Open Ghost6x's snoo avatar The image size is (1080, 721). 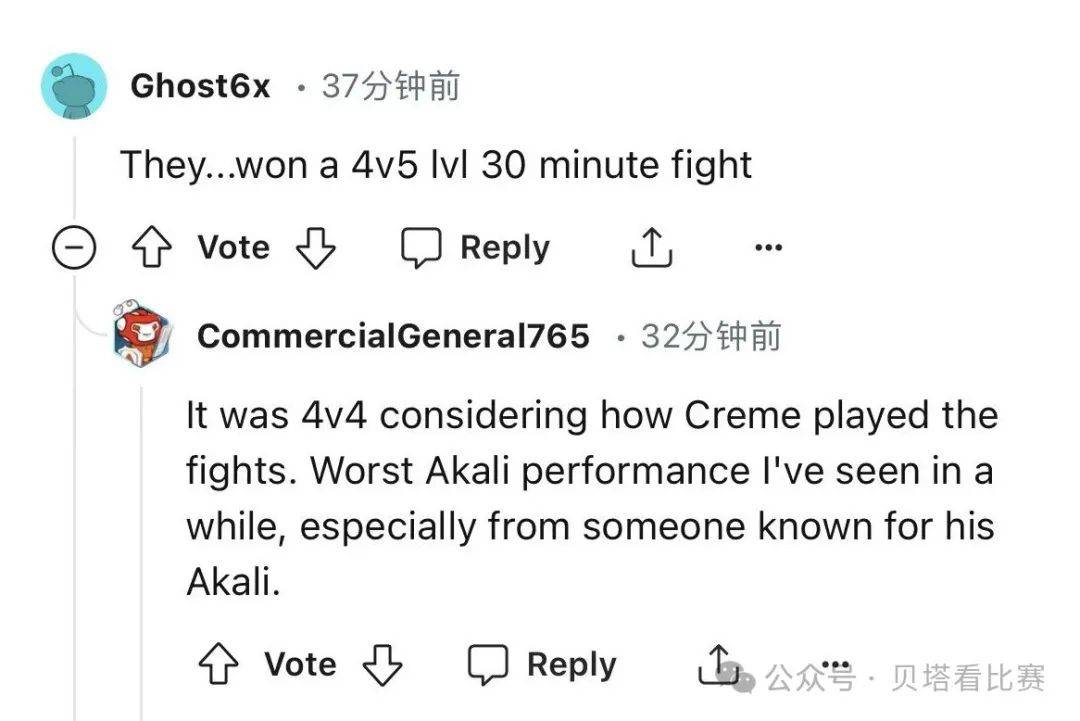pos(73,87)
